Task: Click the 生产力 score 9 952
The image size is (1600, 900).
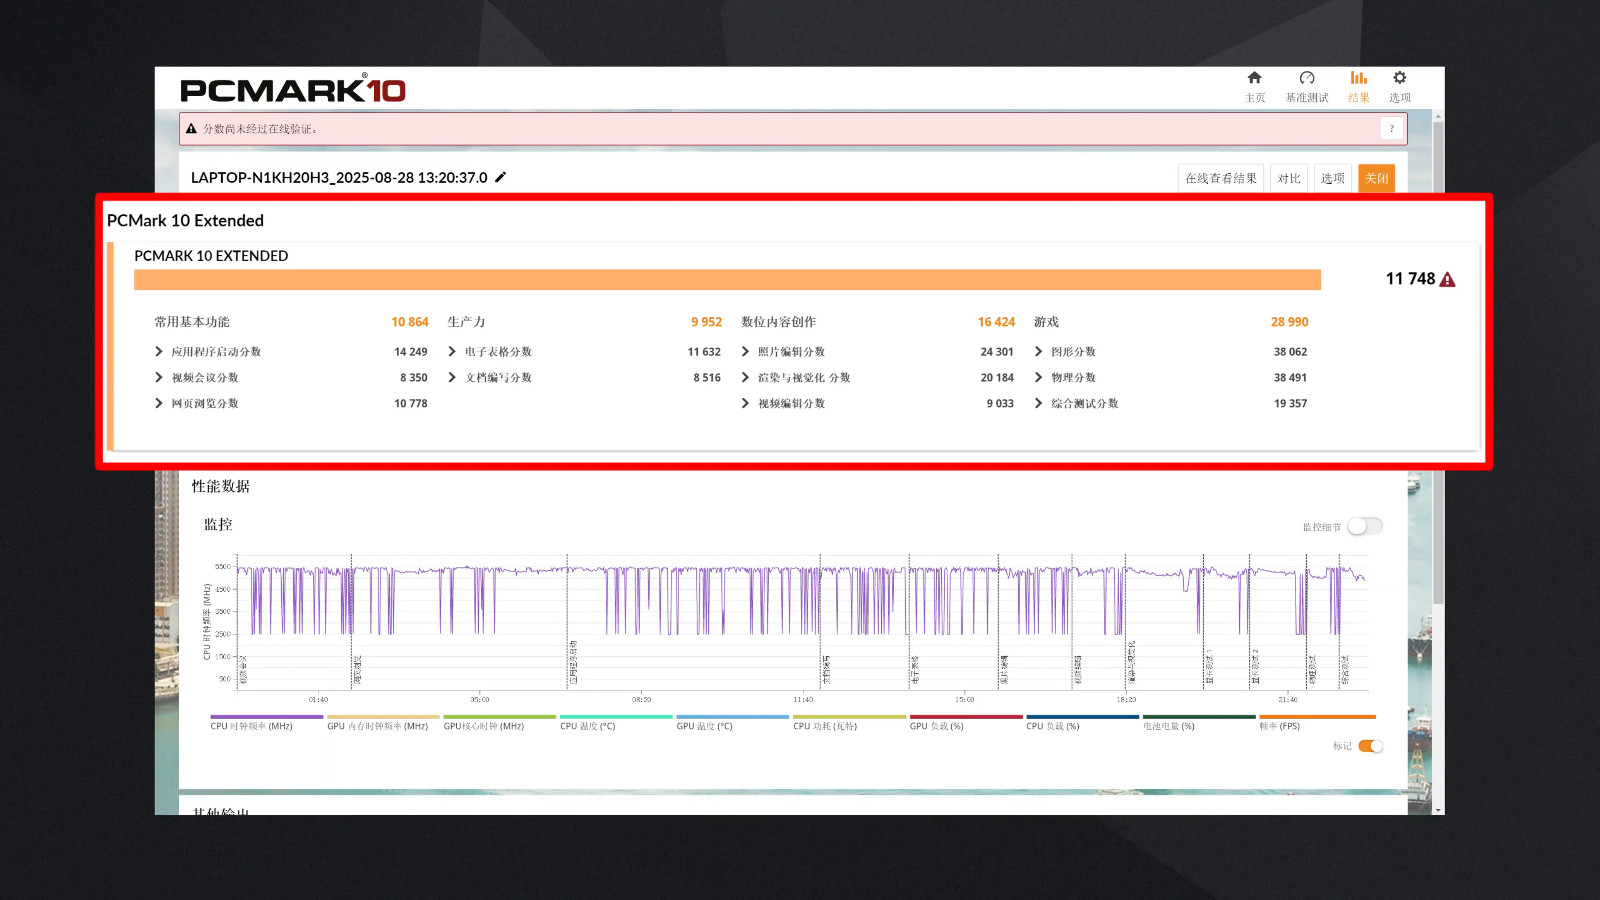Action: (x=706, y=322)
